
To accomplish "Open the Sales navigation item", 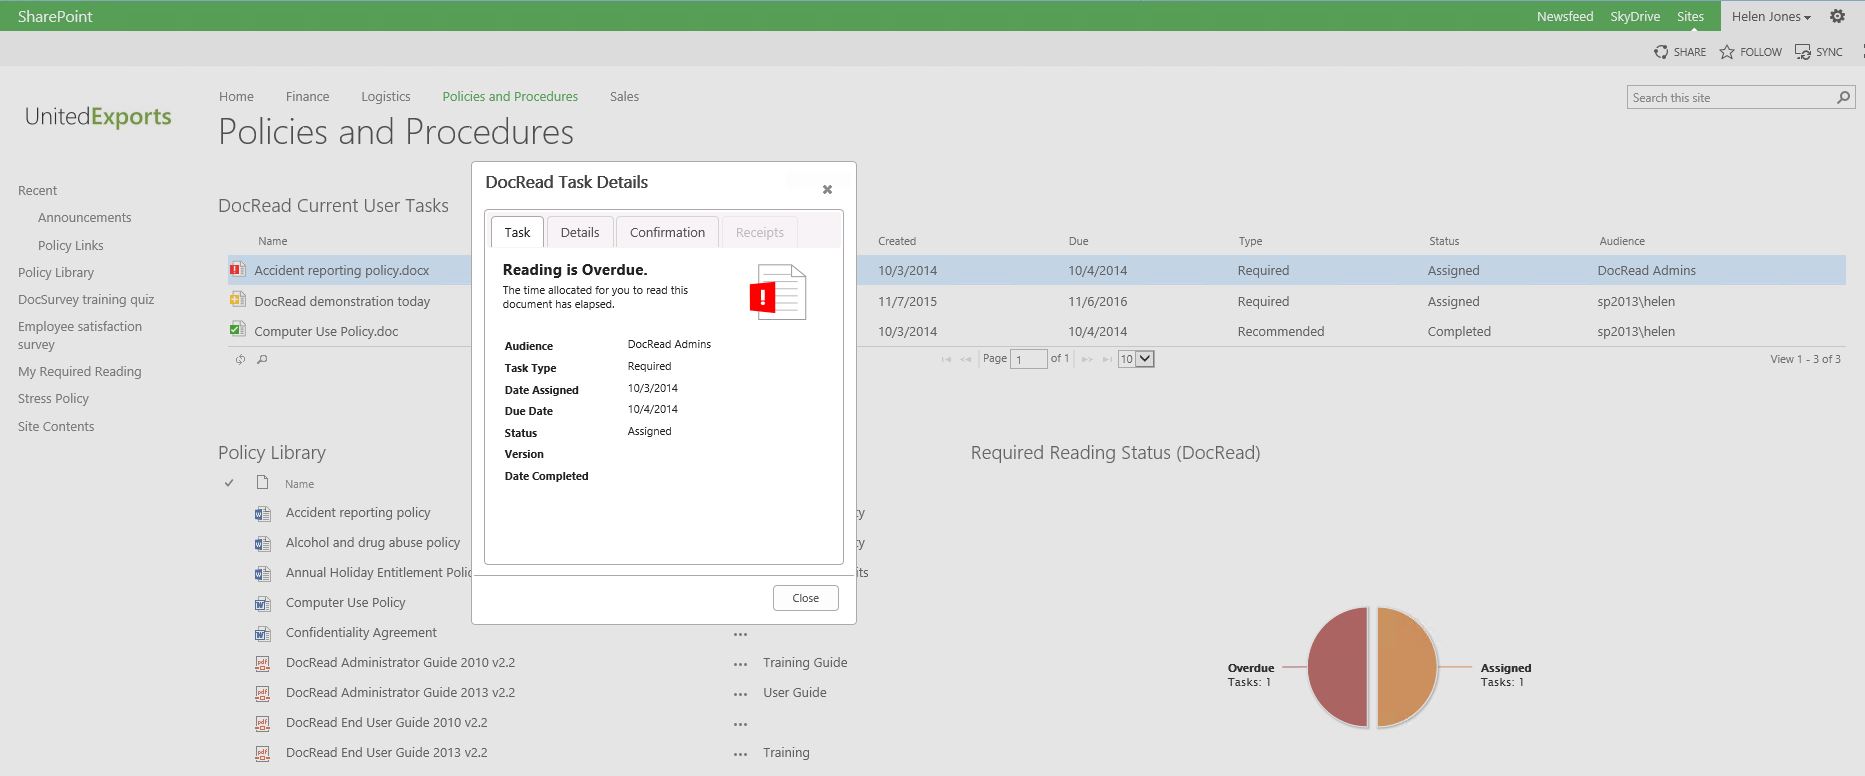I will 624,97.
